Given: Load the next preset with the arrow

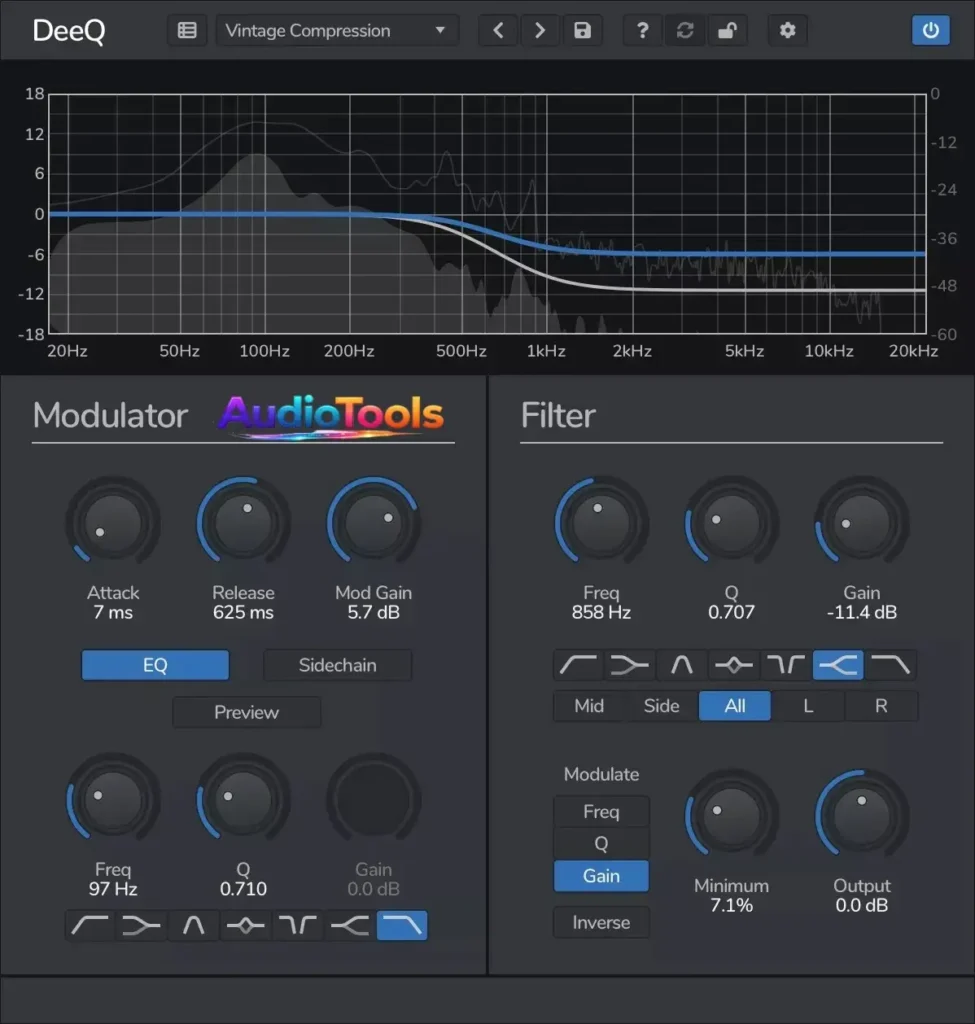Looking at the screenshot, I should click(x=540, y=30).
